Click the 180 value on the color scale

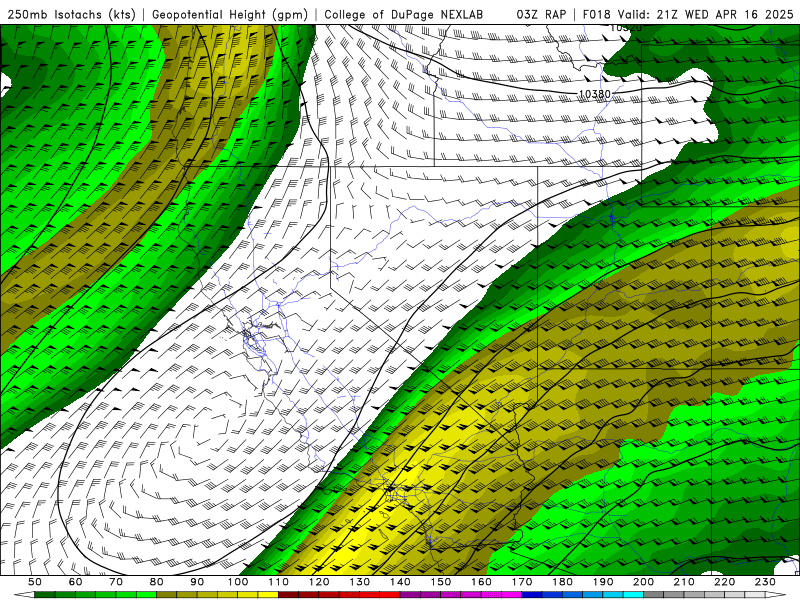point(562,582)
